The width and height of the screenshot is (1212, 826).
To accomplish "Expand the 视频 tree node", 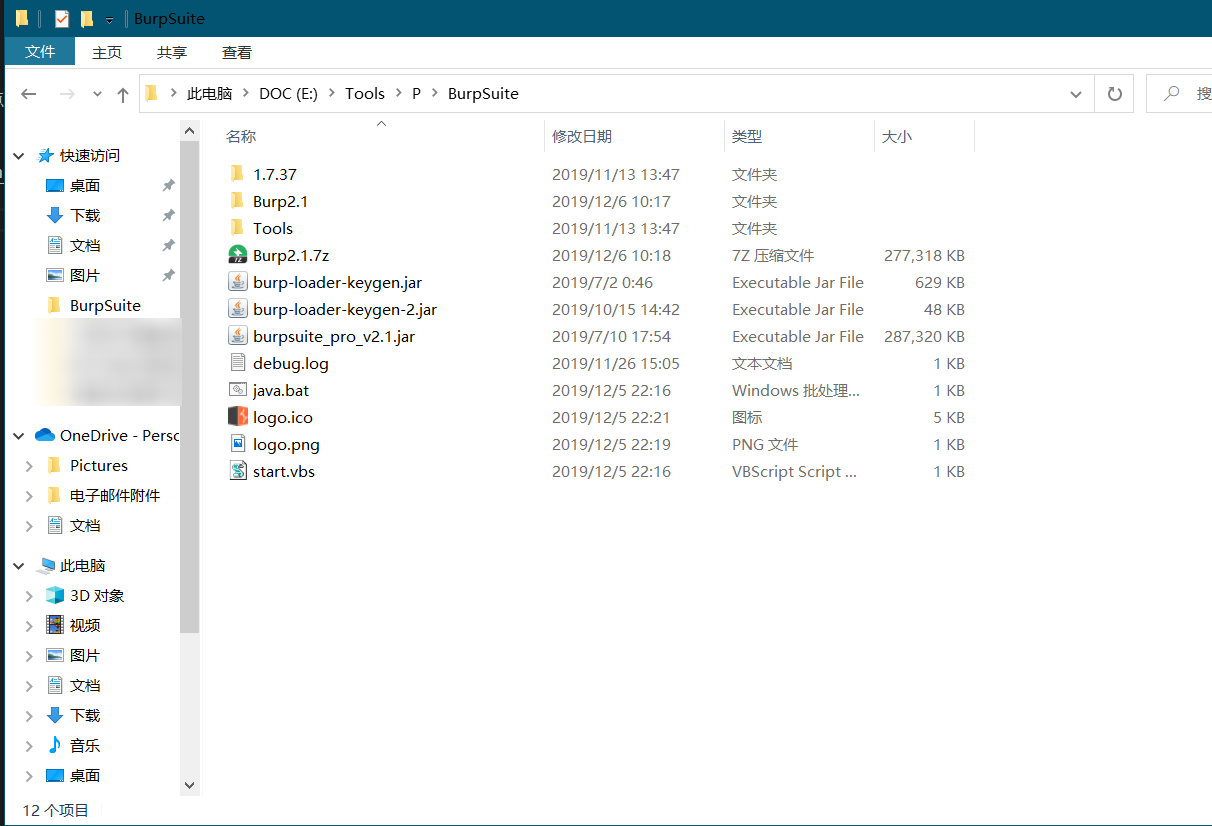I will tap(29, 625).
